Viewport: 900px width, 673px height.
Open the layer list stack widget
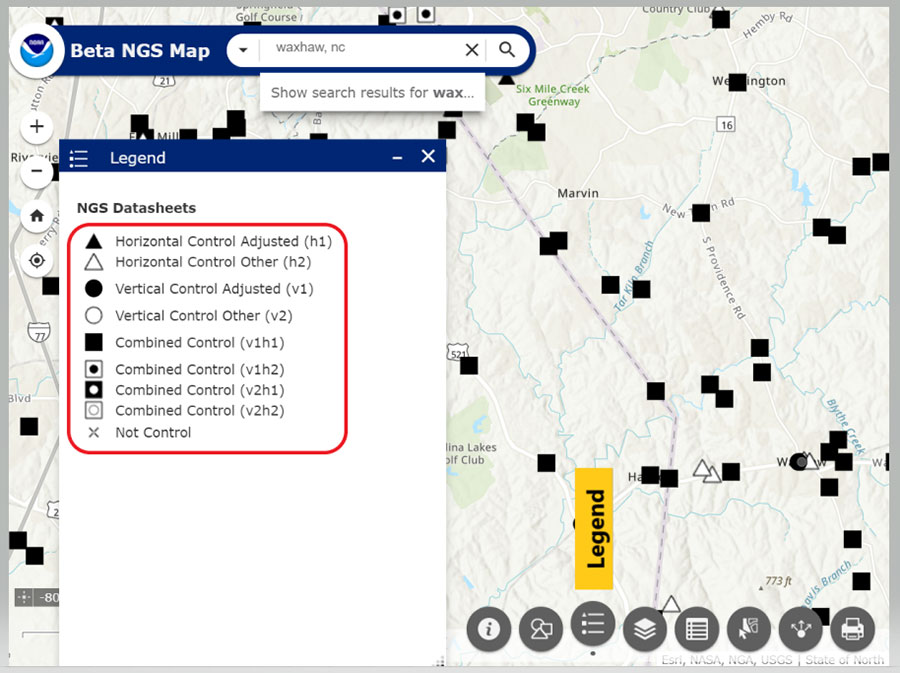pyautogui.click(x=645, y=629)
